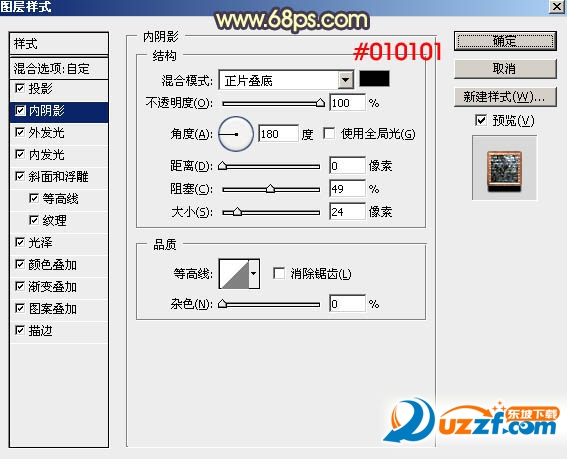The width and height of the screenshot is (567, 459).
Task: Enable 消除锯齿(L) anti-alias checkbox
Action: coord(279,273)
